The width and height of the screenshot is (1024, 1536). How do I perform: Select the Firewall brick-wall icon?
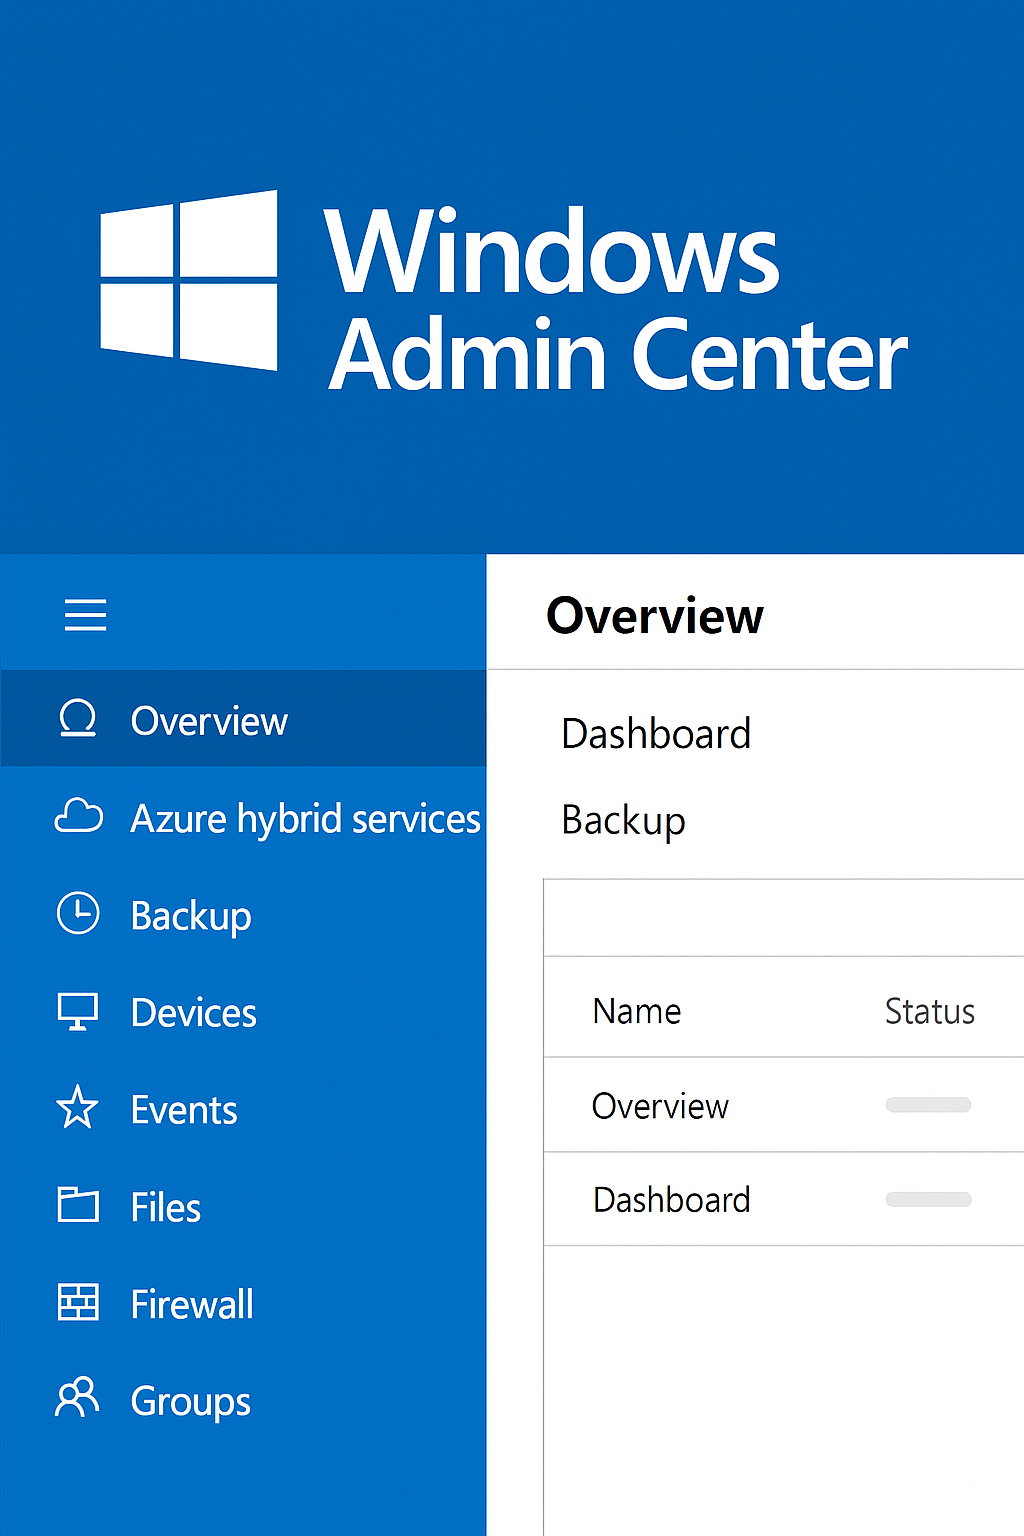coord(77,1302)
